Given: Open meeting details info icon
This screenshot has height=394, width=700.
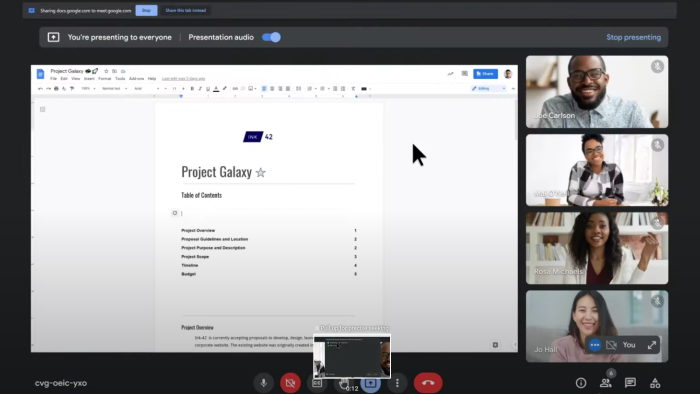Looking at the screenshot, I should coord(581,382).
